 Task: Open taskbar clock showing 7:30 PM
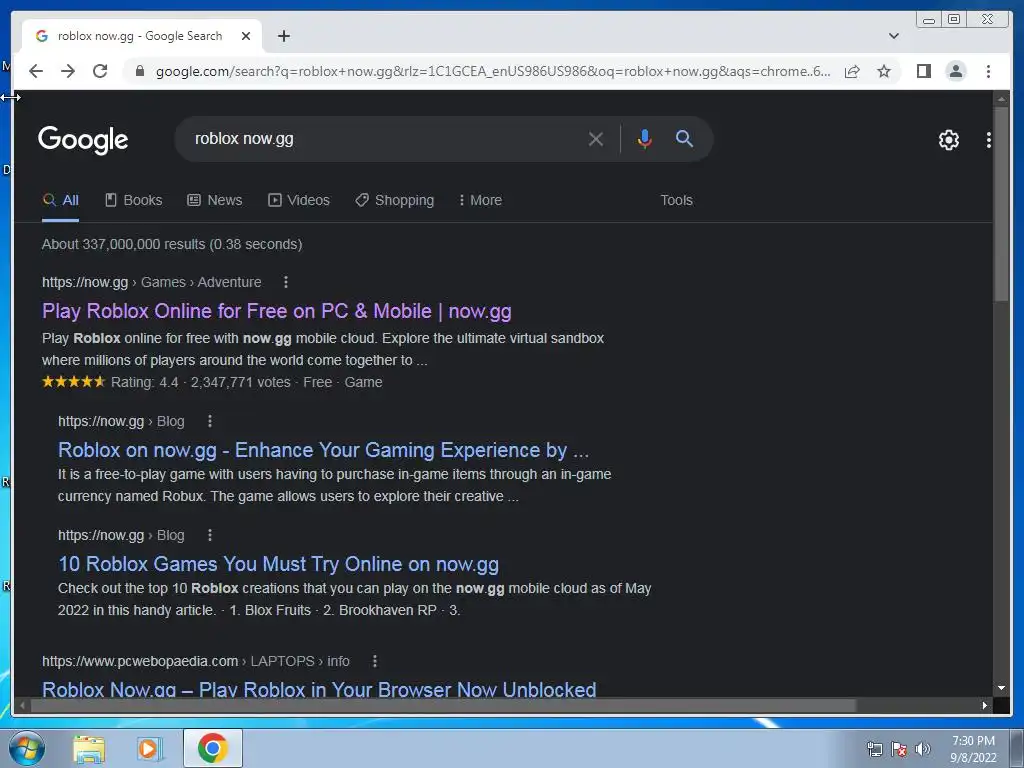coord(973,749)
